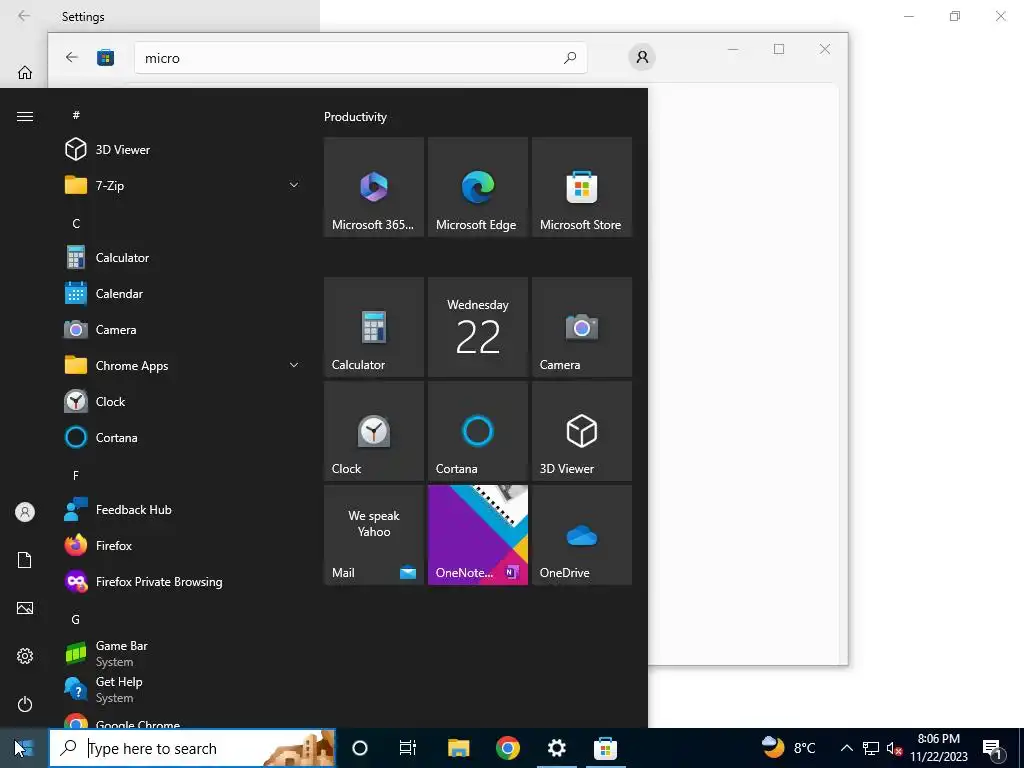1024x768 pixels.
Task: Click the Power button in Start
Action: coord(25,704)
